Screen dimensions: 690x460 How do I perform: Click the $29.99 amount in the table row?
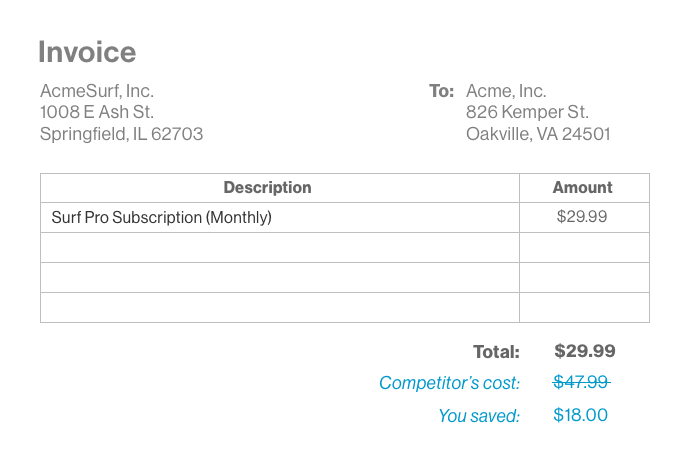(x=582, y=217)
